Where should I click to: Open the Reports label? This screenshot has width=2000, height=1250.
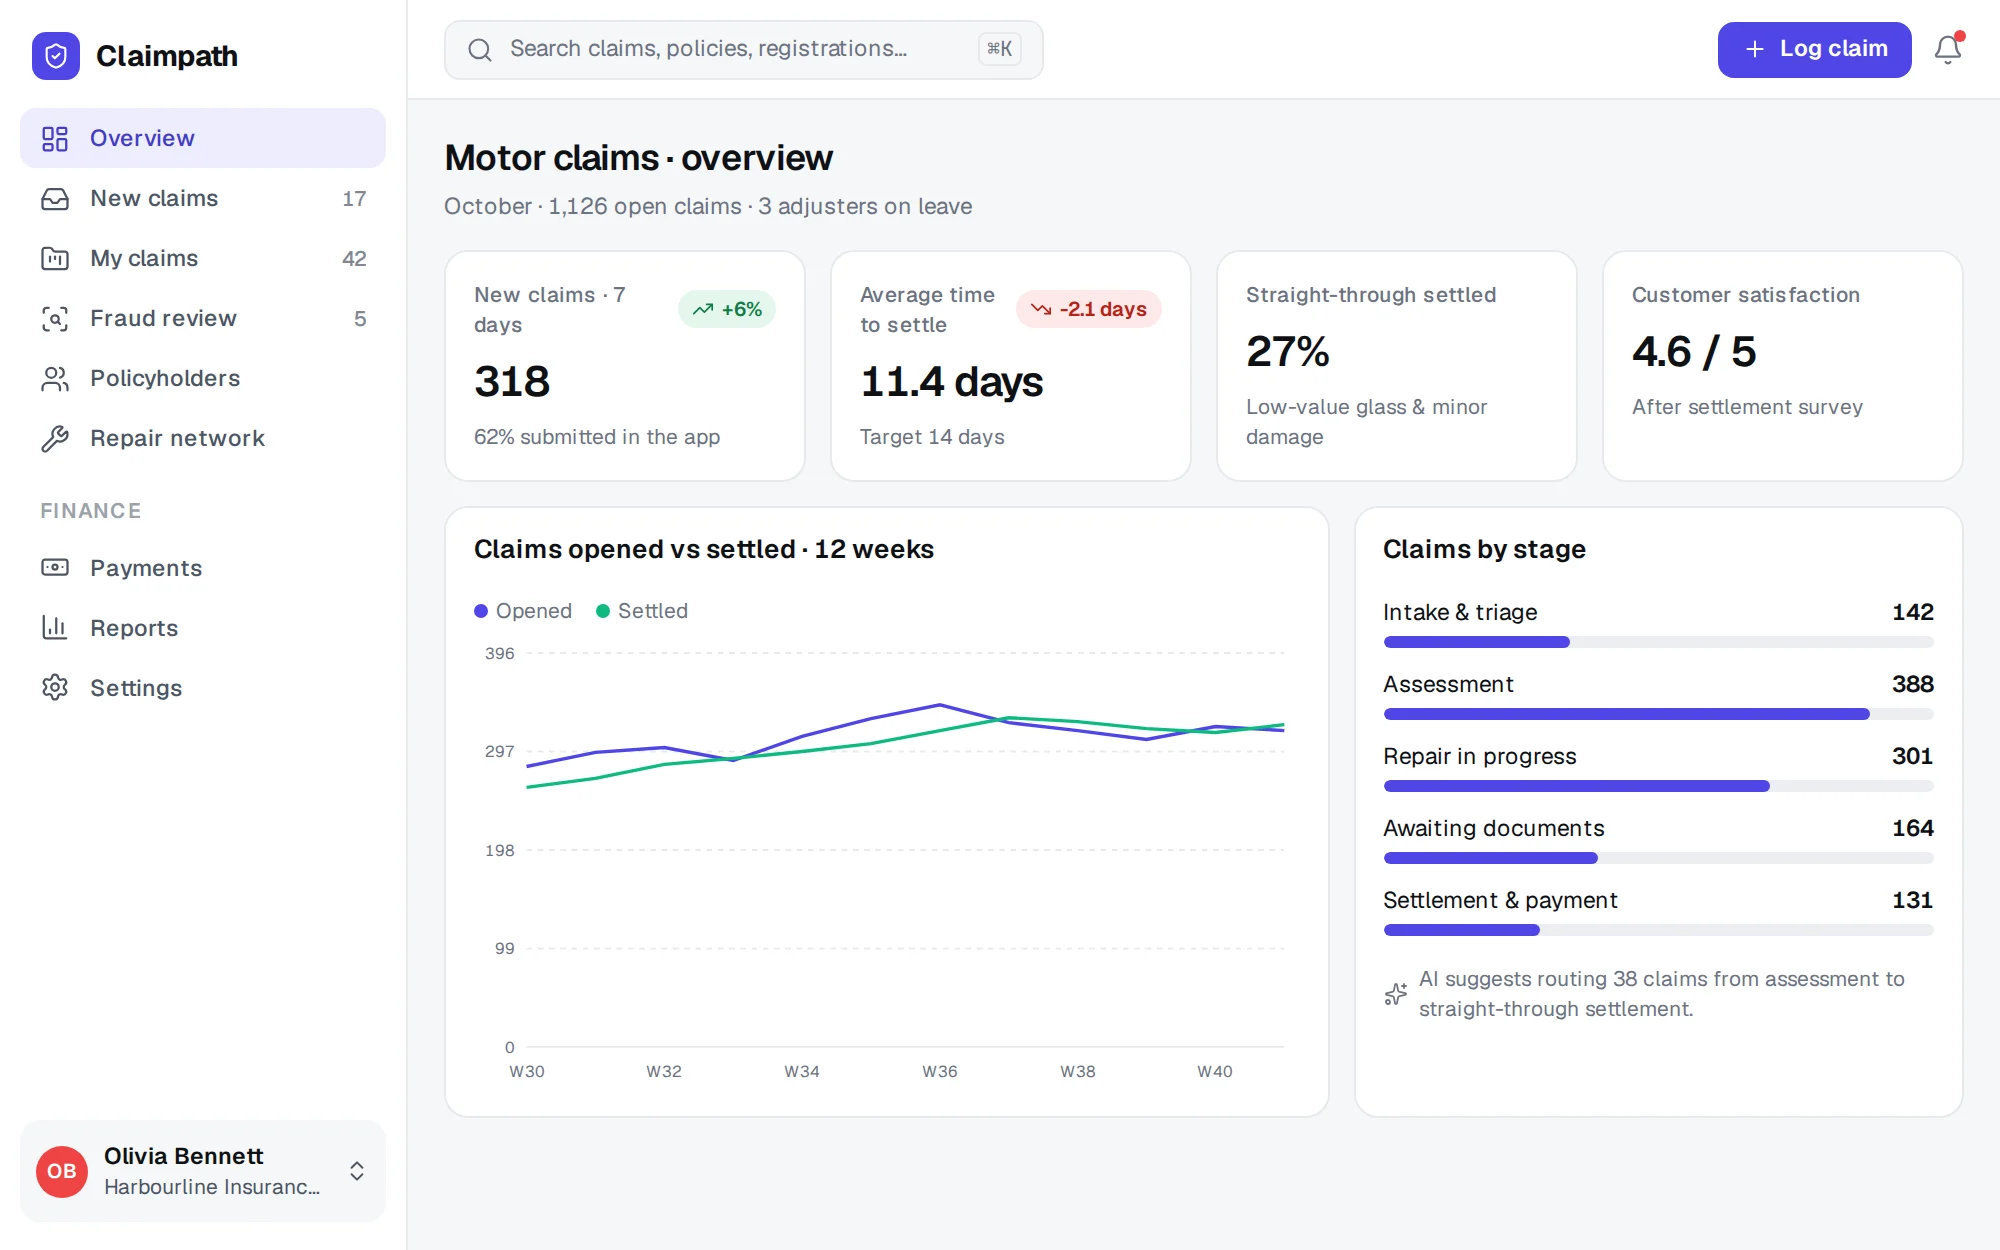(134, 628)
